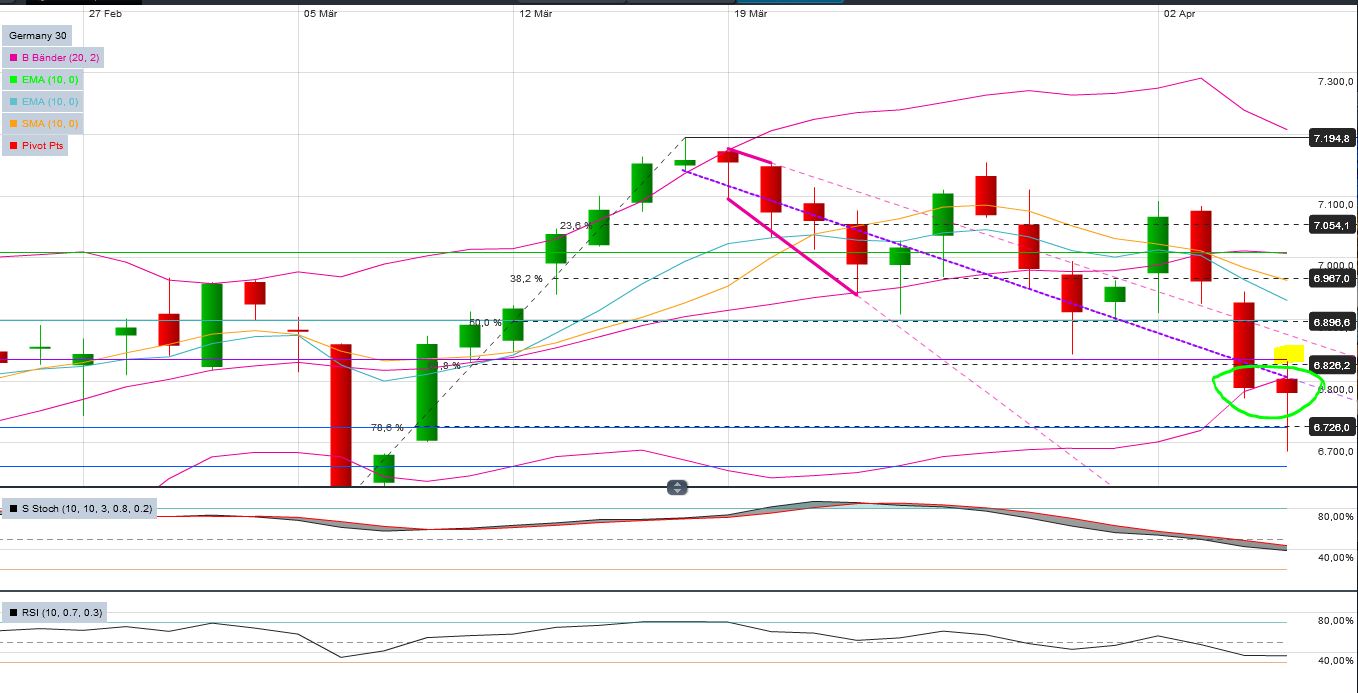Image resolution: width=1358 pixels, height=693 pixels.
Task: Click the 6.700,0 axis value
Action: (x=1335, y=452)
